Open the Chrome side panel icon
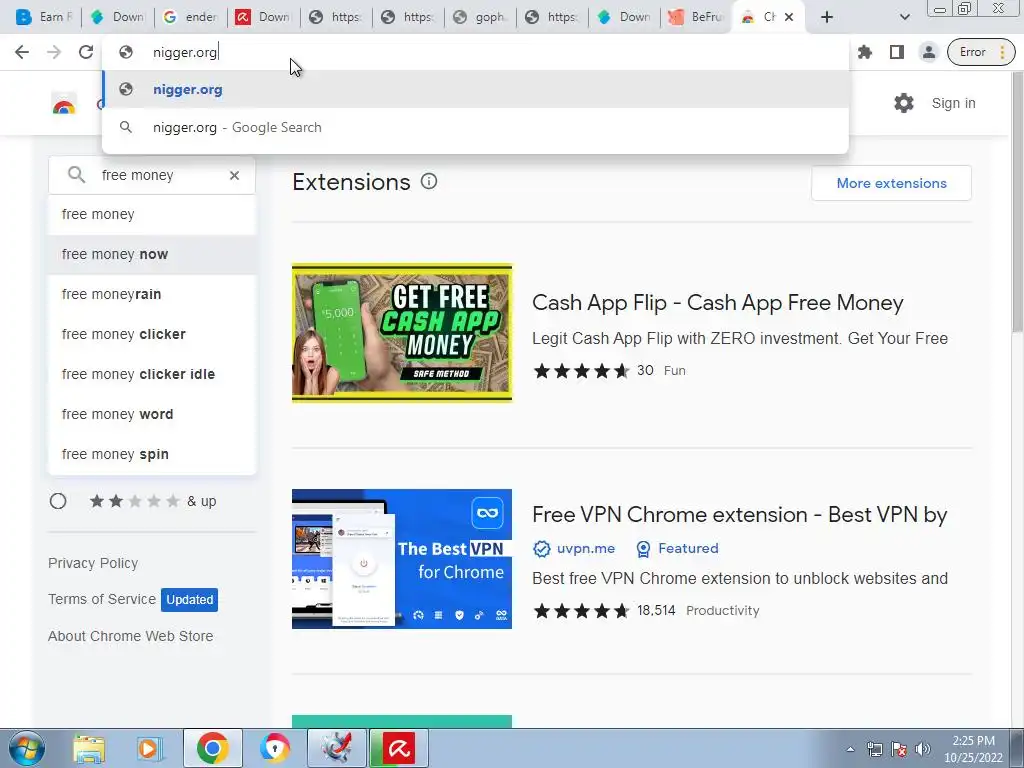This screenshot has width=1024, height=768. coord(897,52)
